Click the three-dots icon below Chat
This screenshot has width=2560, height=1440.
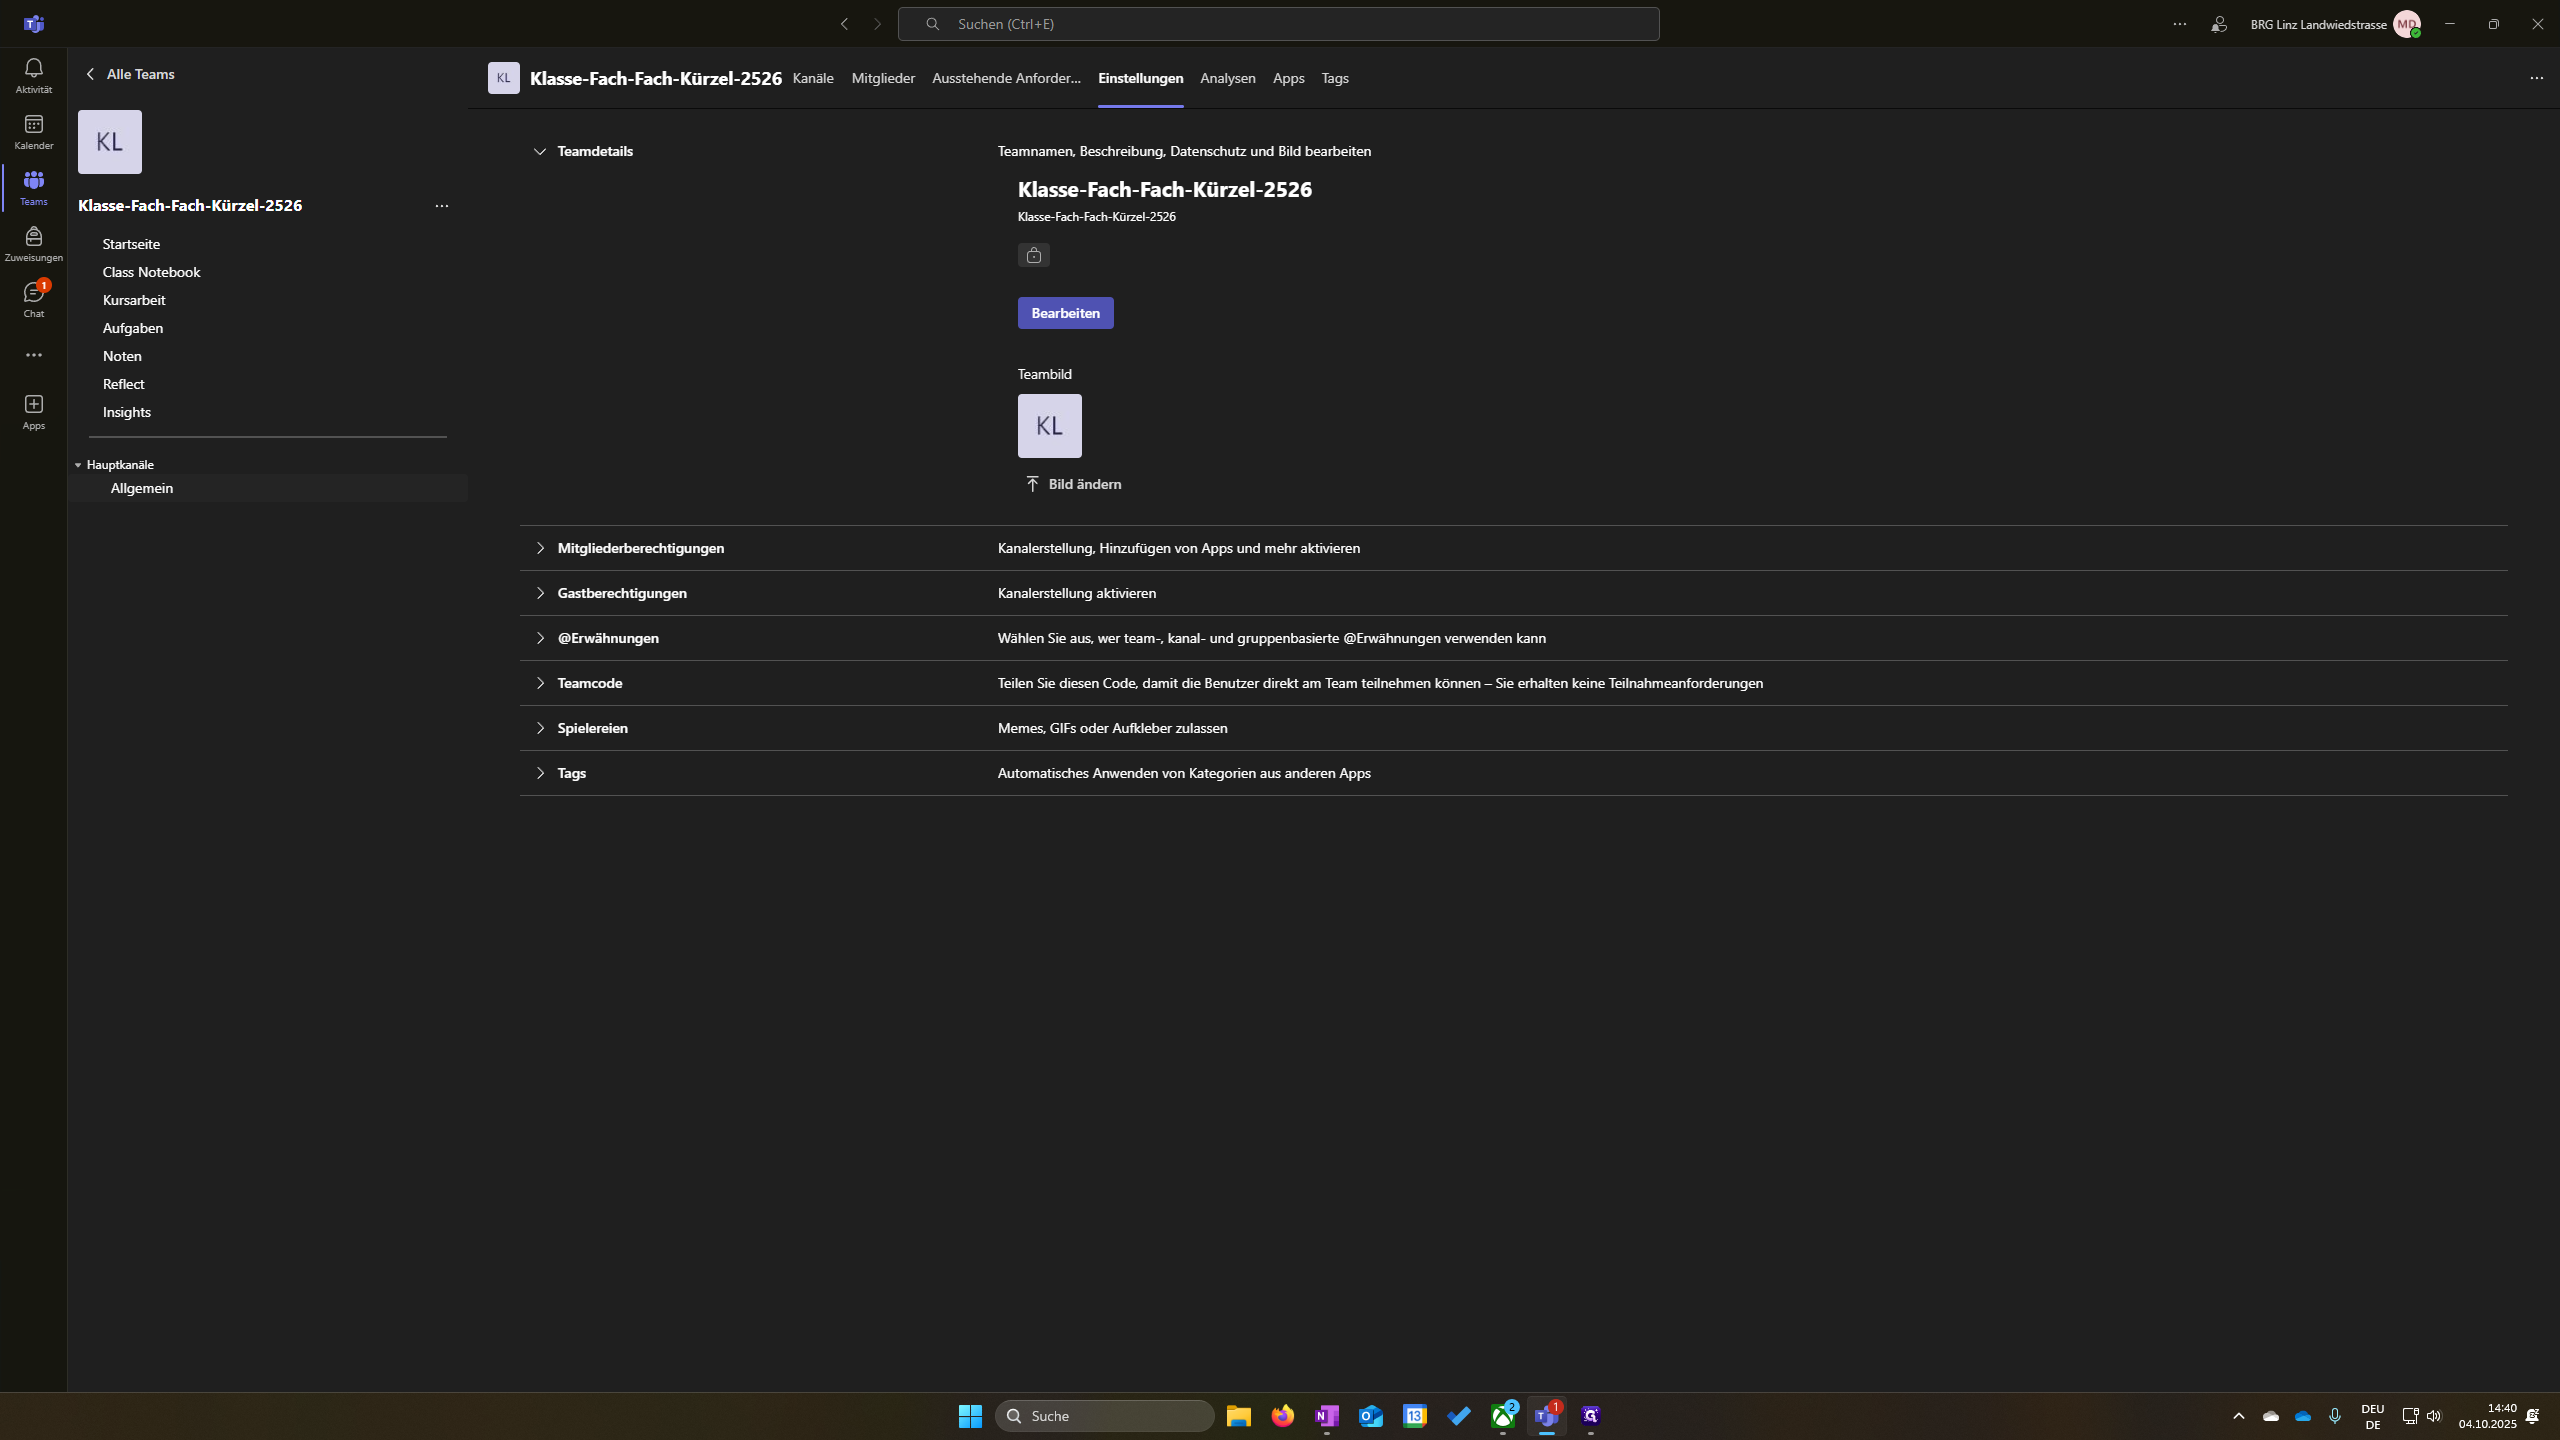click(x=33, y=354)
